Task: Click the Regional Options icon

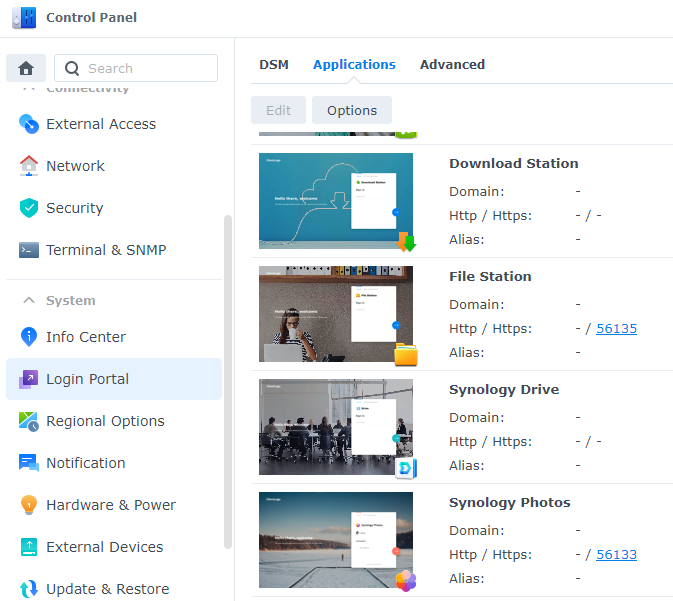Action: pos(29,421)
